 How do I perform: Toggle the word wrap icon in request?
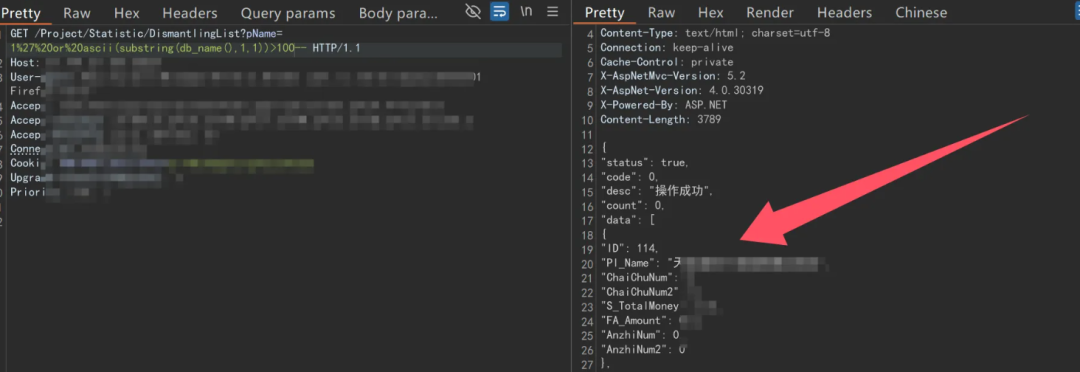click(499, 12)
